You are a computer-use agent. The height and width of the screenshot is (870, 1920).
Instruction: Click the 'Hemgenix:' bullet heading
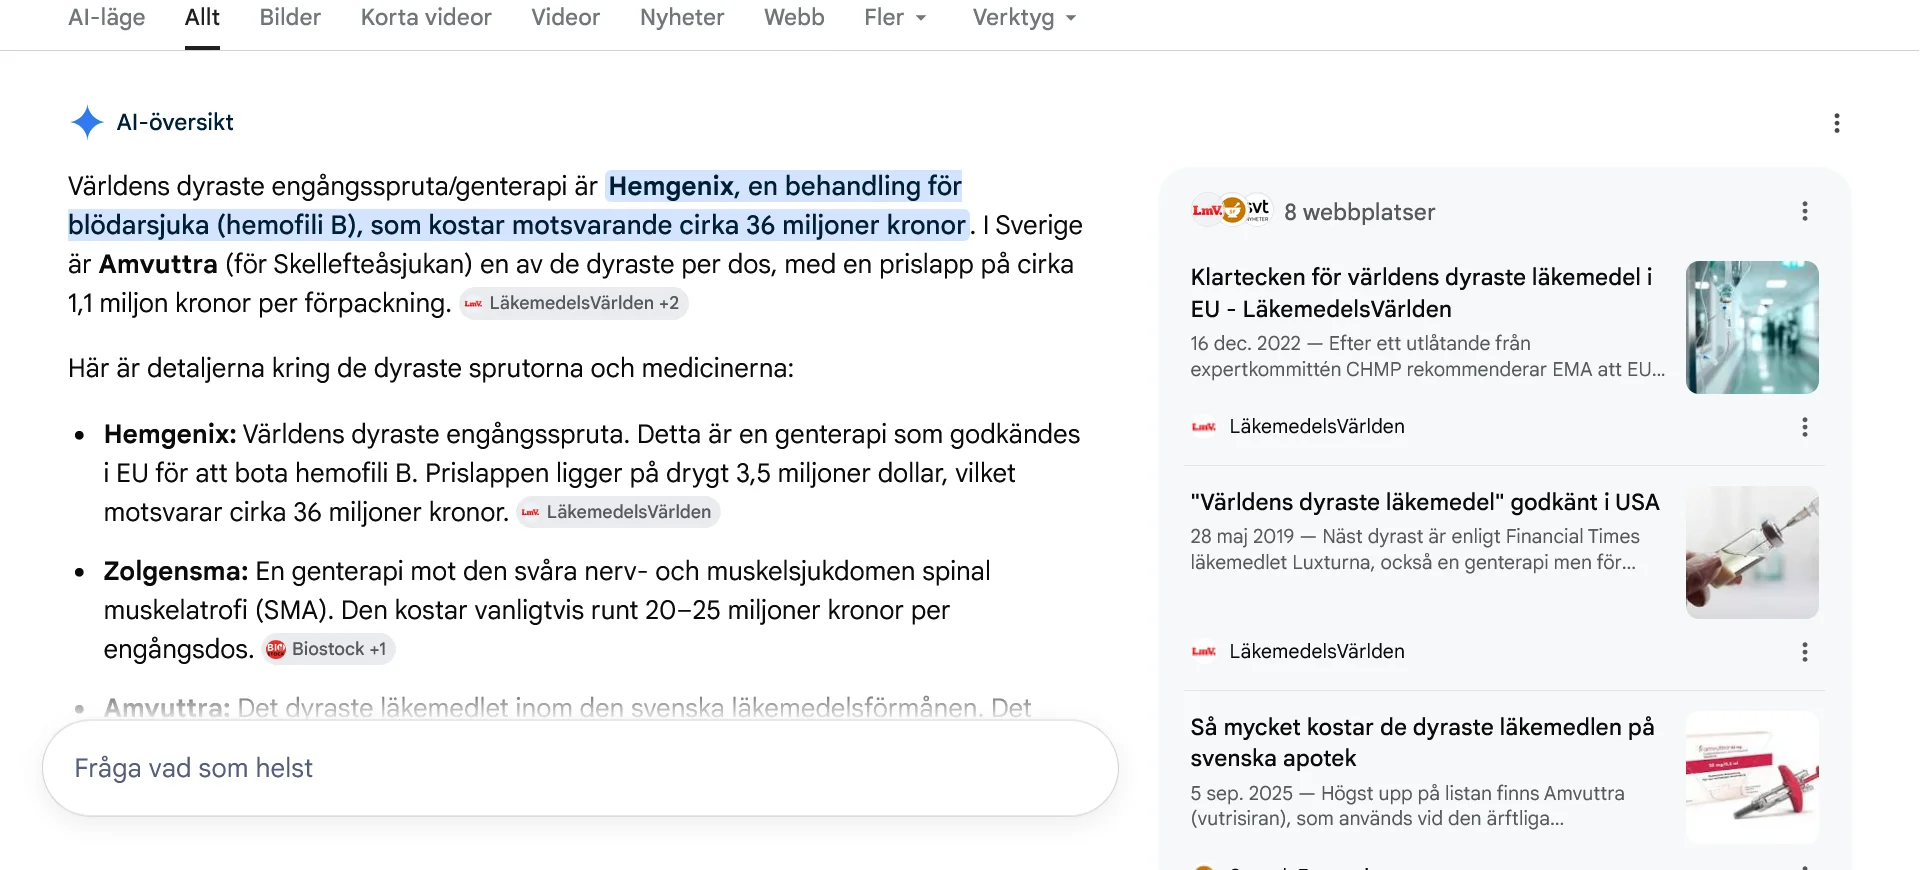click(170, 434)
